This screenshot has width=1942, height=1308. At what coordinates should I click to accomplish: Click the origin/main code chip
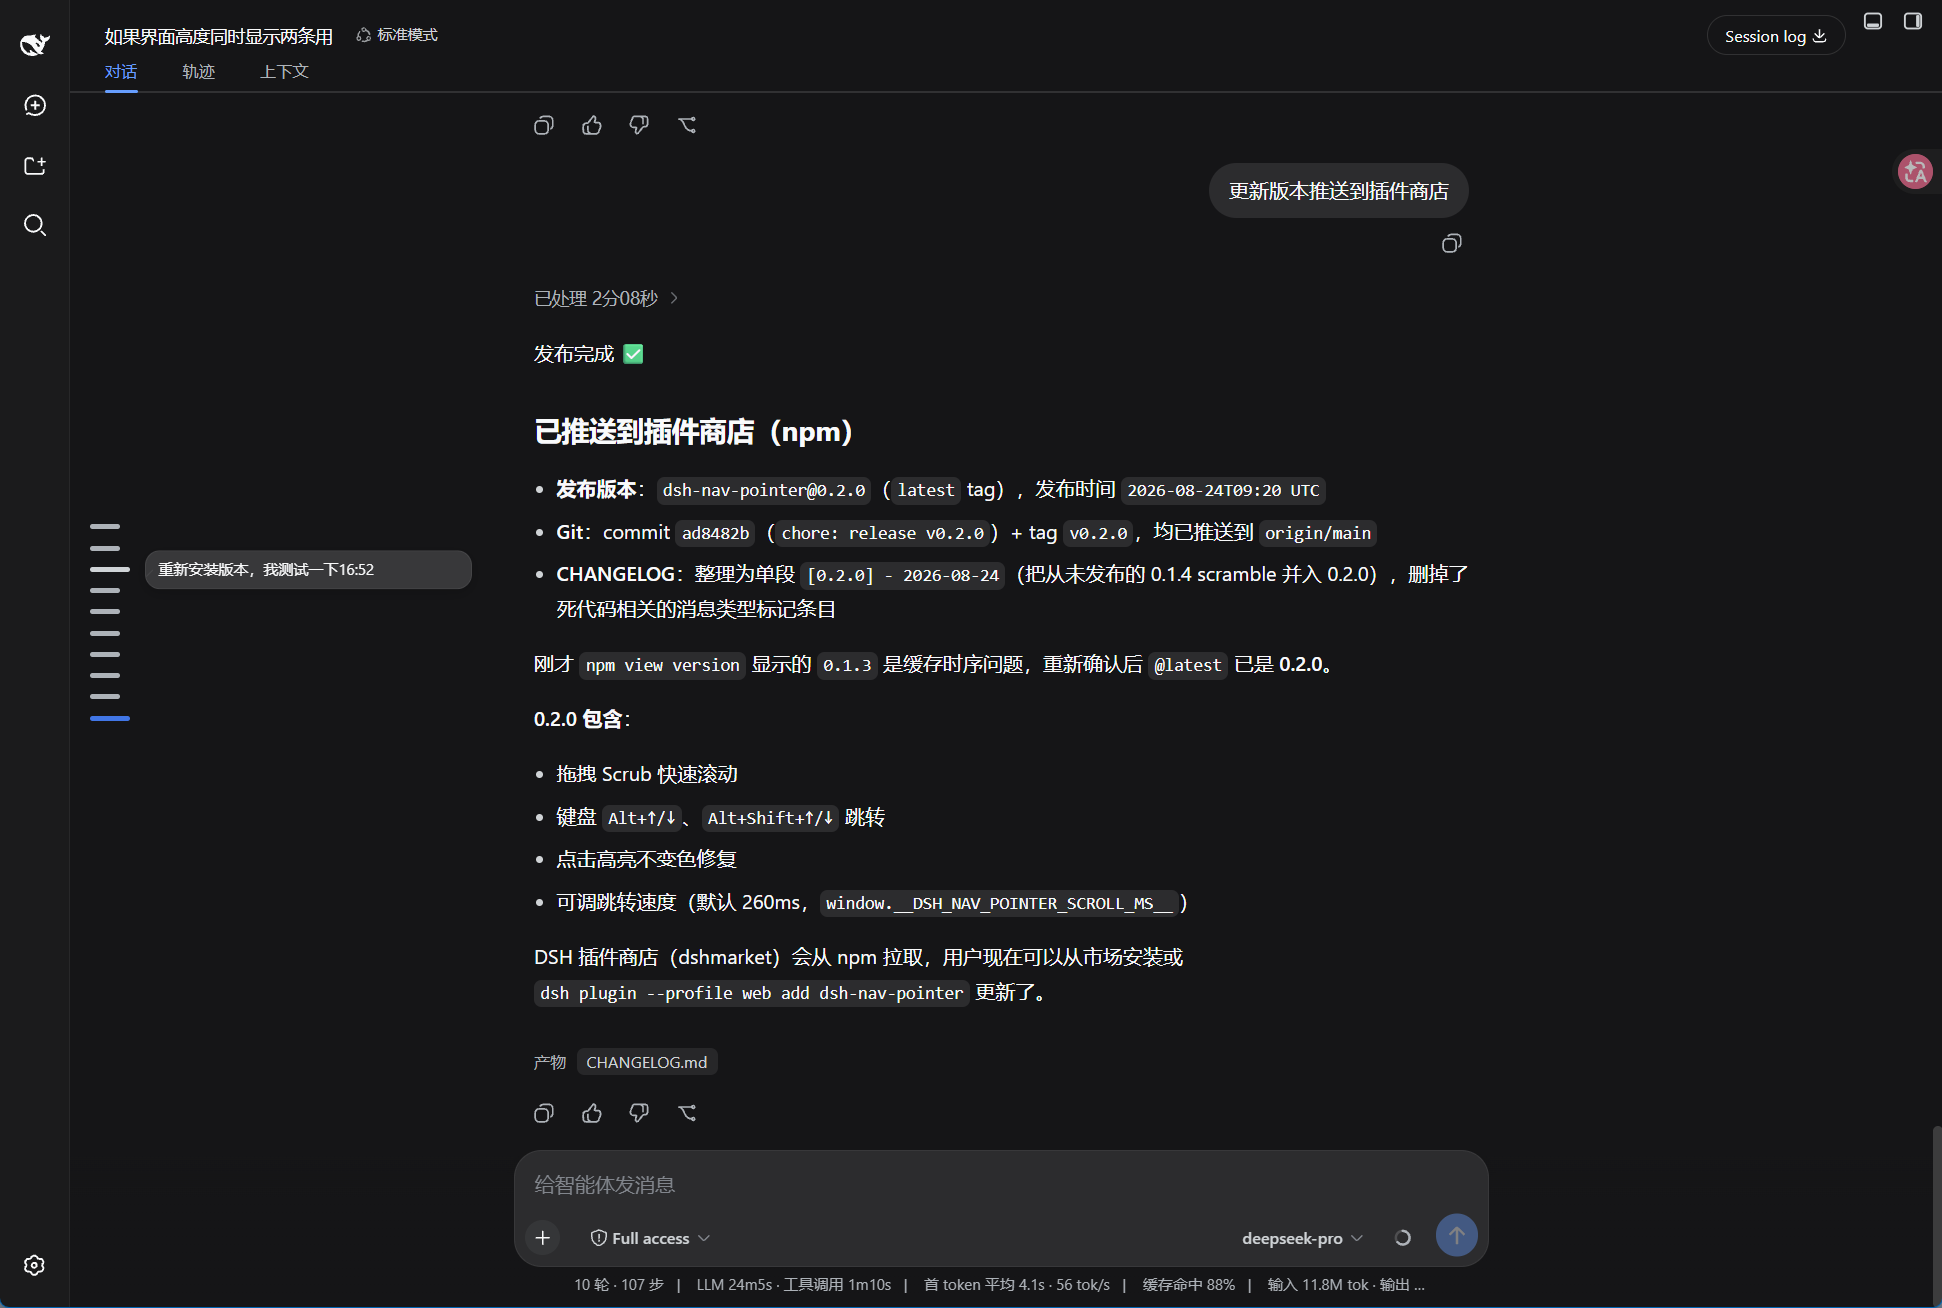pos(1318,533)
